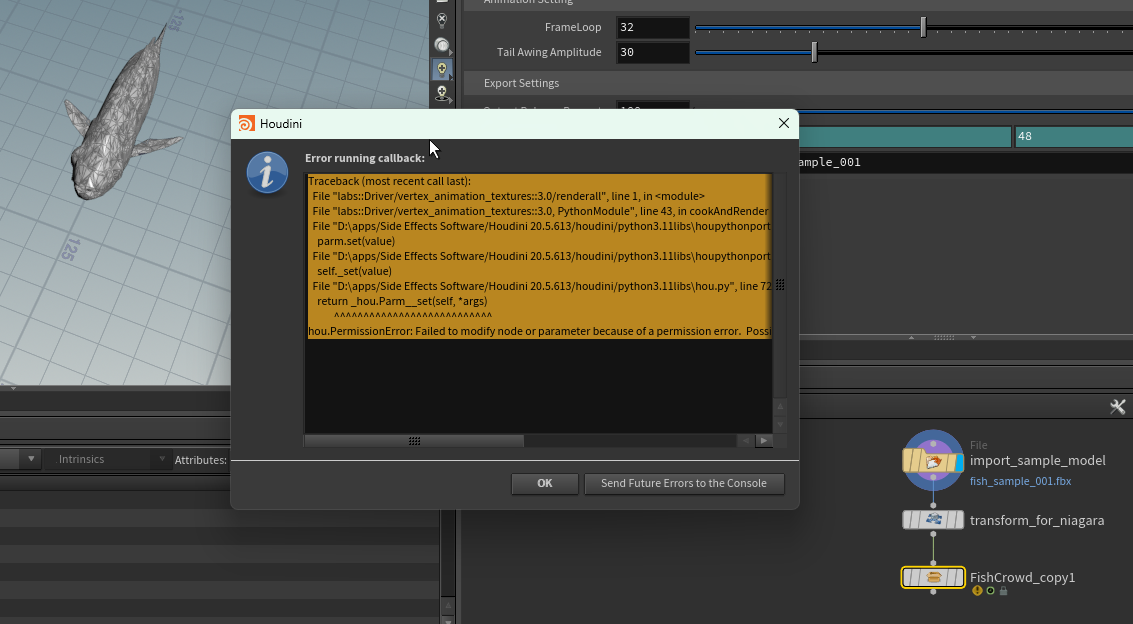Click the hou.PermissionError line in traceback
This screenshot has width=1133, height=624.
click(540, 332)
